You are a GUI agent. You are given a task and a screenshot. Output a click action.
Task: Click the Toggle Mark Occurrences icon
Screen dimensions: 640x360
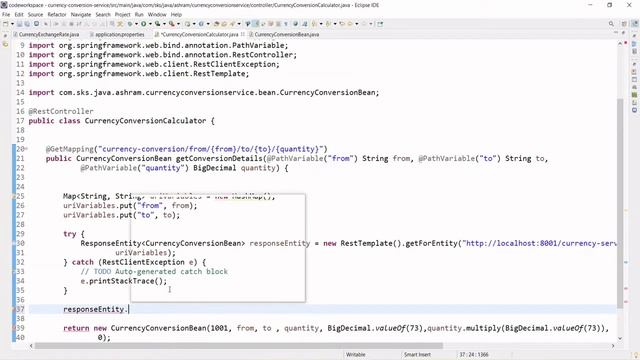[x=256, y=24]
